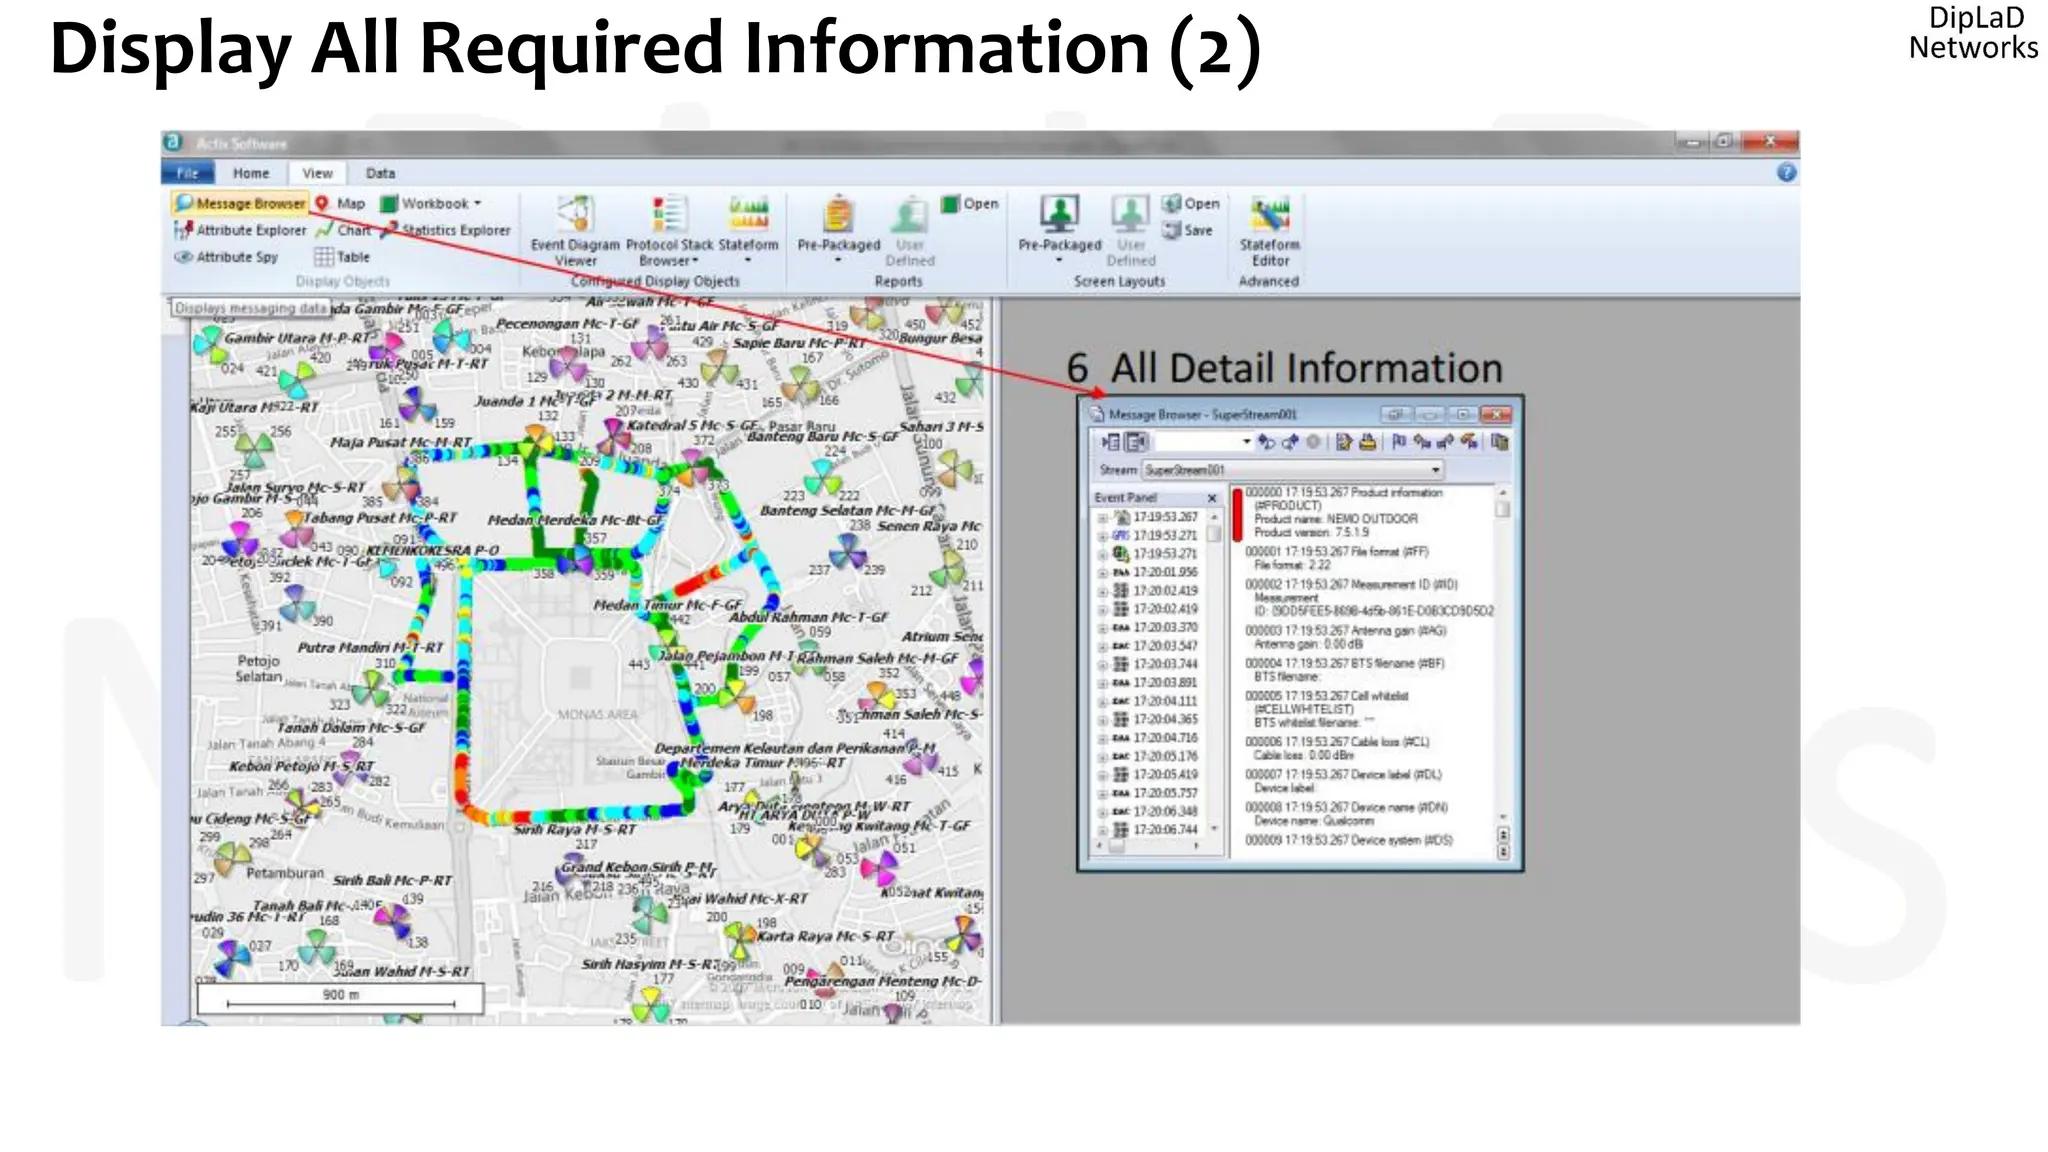
Task: Open the Attribute Explorer
Action: [x=240, y=230]
